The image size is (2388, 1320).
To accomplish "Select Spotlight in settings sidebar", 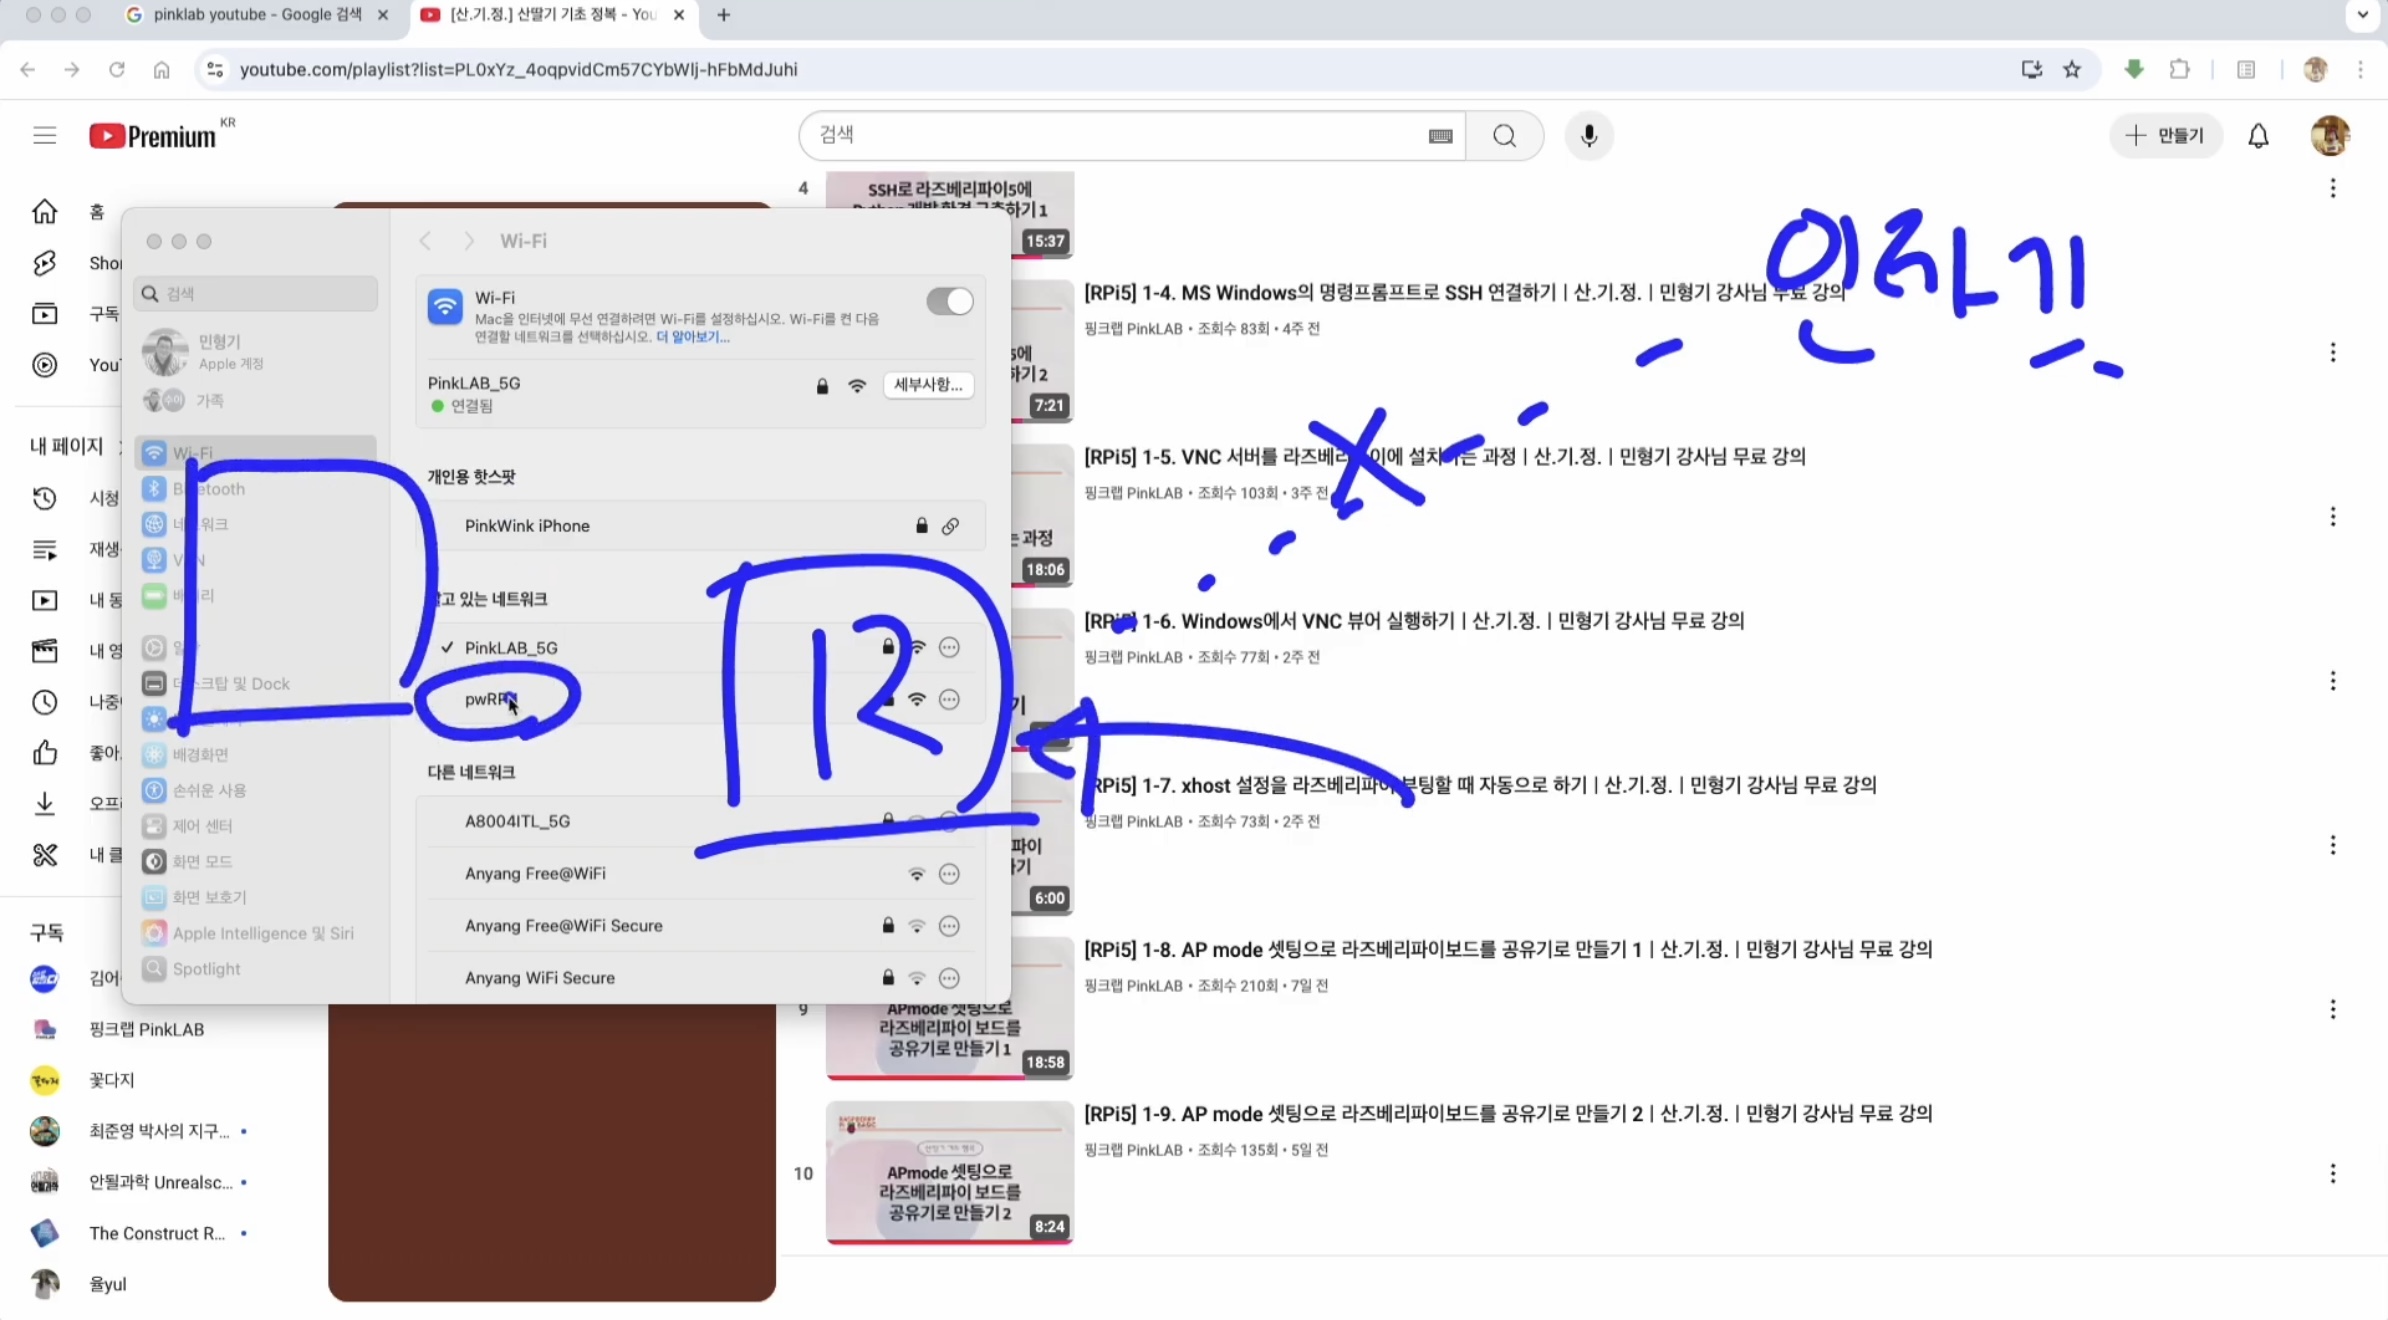I will tap(206, 969).
